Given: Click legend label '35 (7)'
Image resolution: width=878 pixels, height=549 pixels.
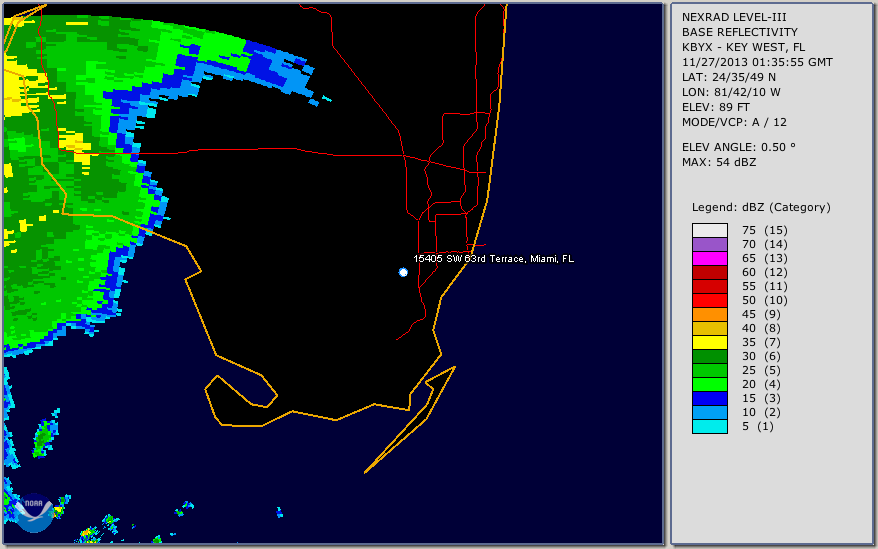Looking at the screenshot, I should coord(761,342).
